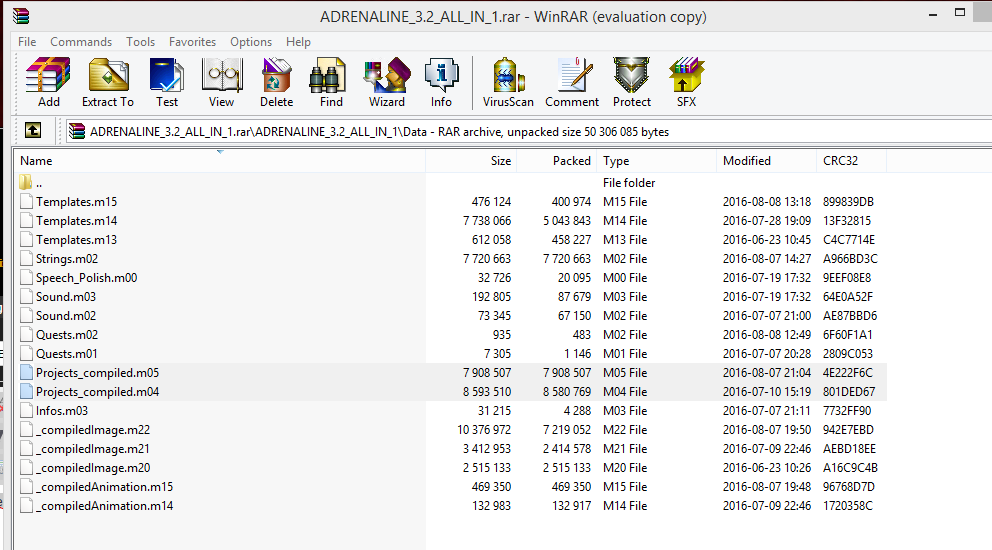Sort by the Modified column header
The width and height of the screenshot is (992, 550).
[767, 161]
